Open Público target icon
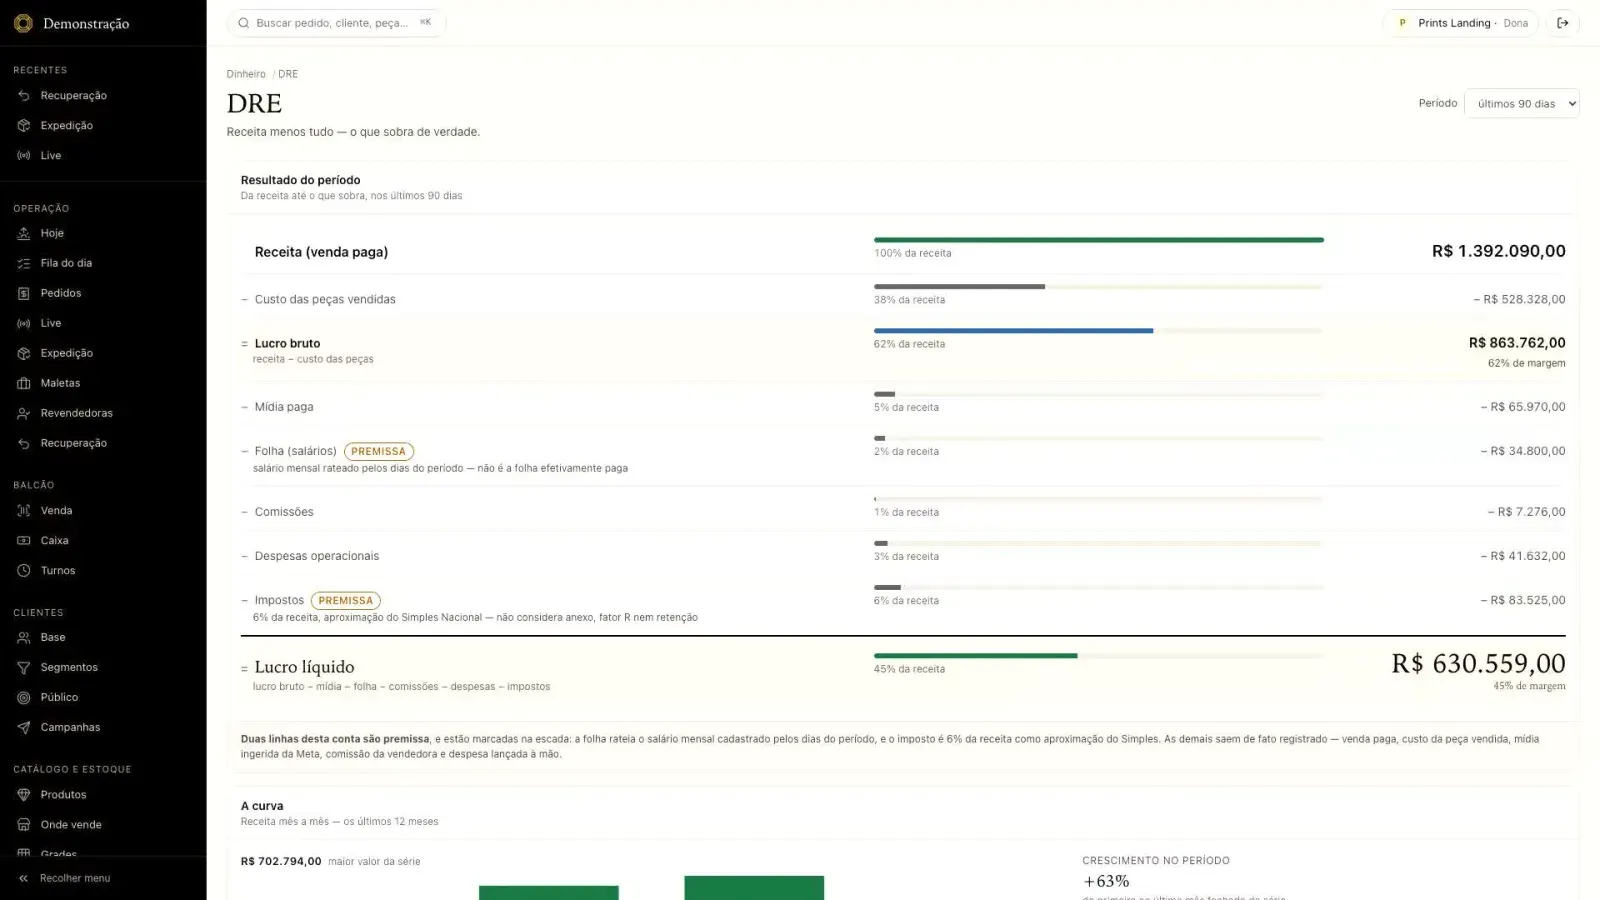Viewport: 1600px width, 900px height. [24, 697]
